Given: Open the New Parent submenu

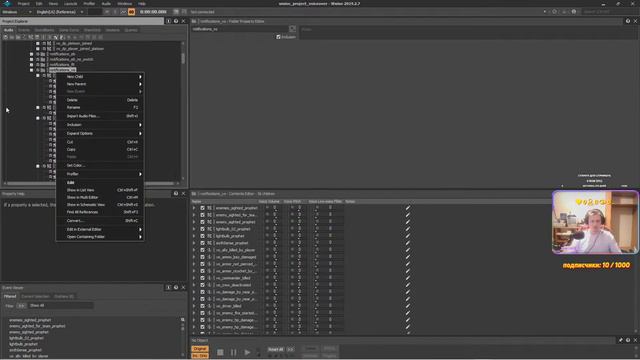Looking at the screenshot, I should click(x=100, y=84).
